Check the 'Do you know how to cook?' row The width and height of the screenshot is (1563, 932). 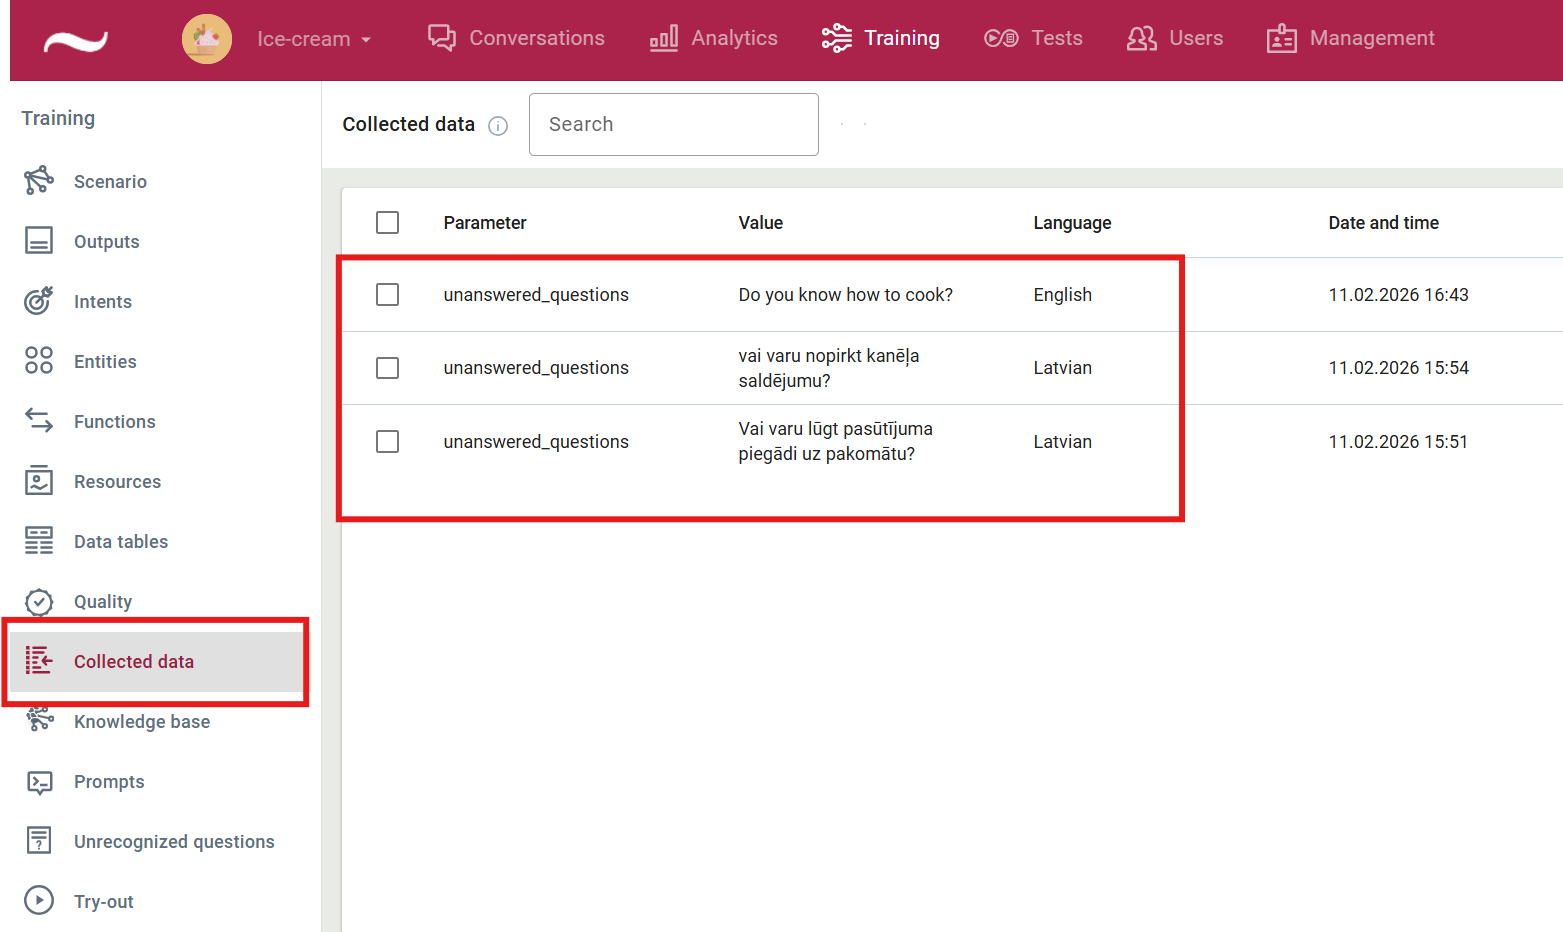tap(387, 295)
